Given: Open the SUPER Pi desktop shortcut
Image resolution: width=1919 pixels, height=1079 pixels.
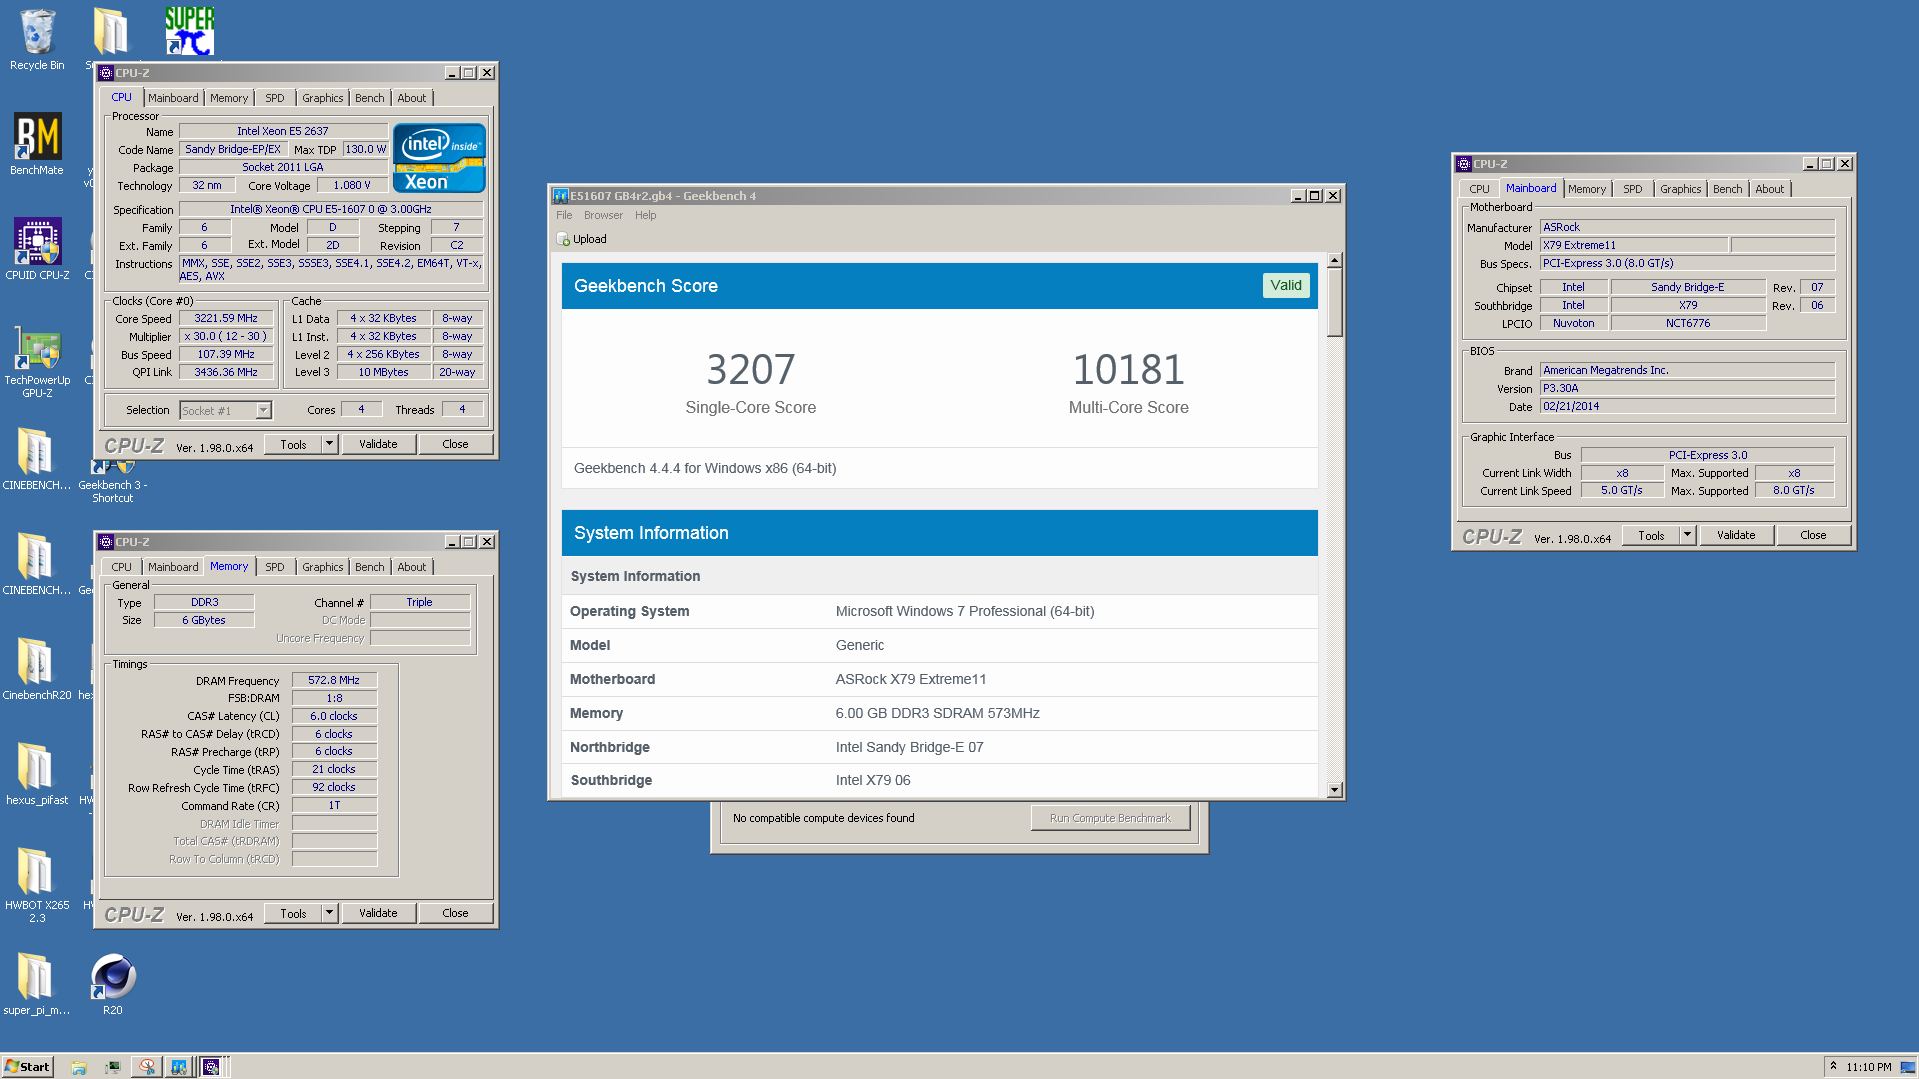Looking at the screenshot, I should tap(190, 31).
